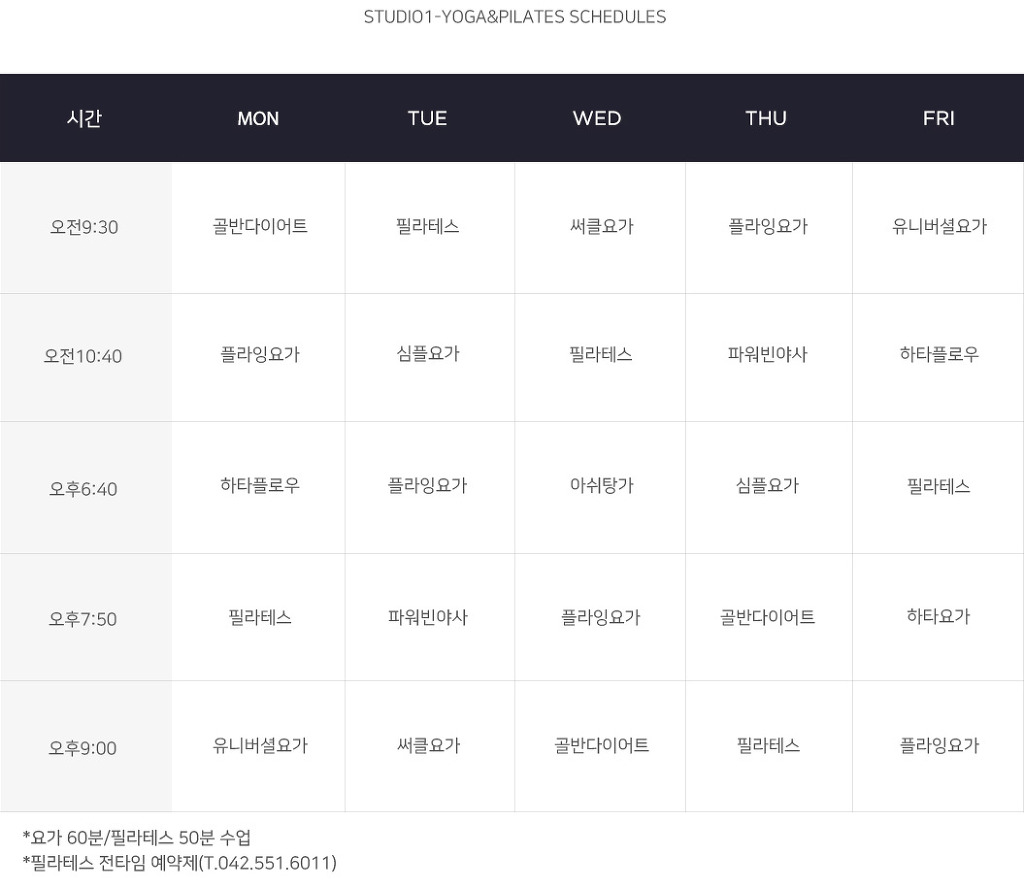Select Friday 오전9:30 유니버셜요가 class
The image size is (1024, 888).
[x=939, y=227]
